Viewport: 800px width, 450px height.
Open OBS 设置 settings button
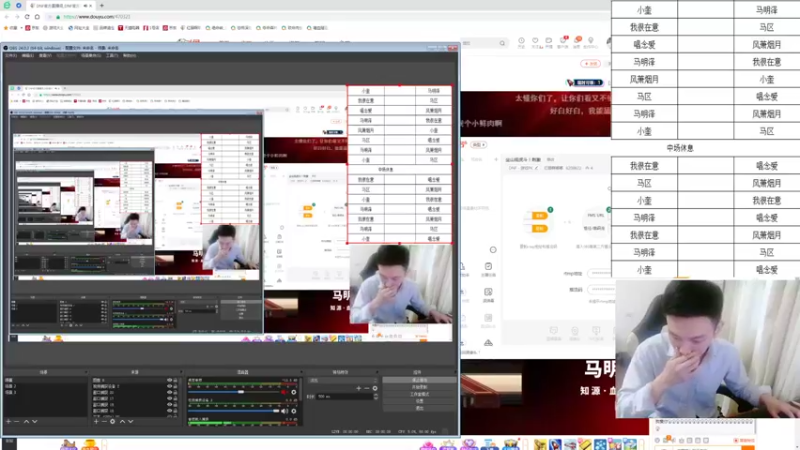coord(419,401)
